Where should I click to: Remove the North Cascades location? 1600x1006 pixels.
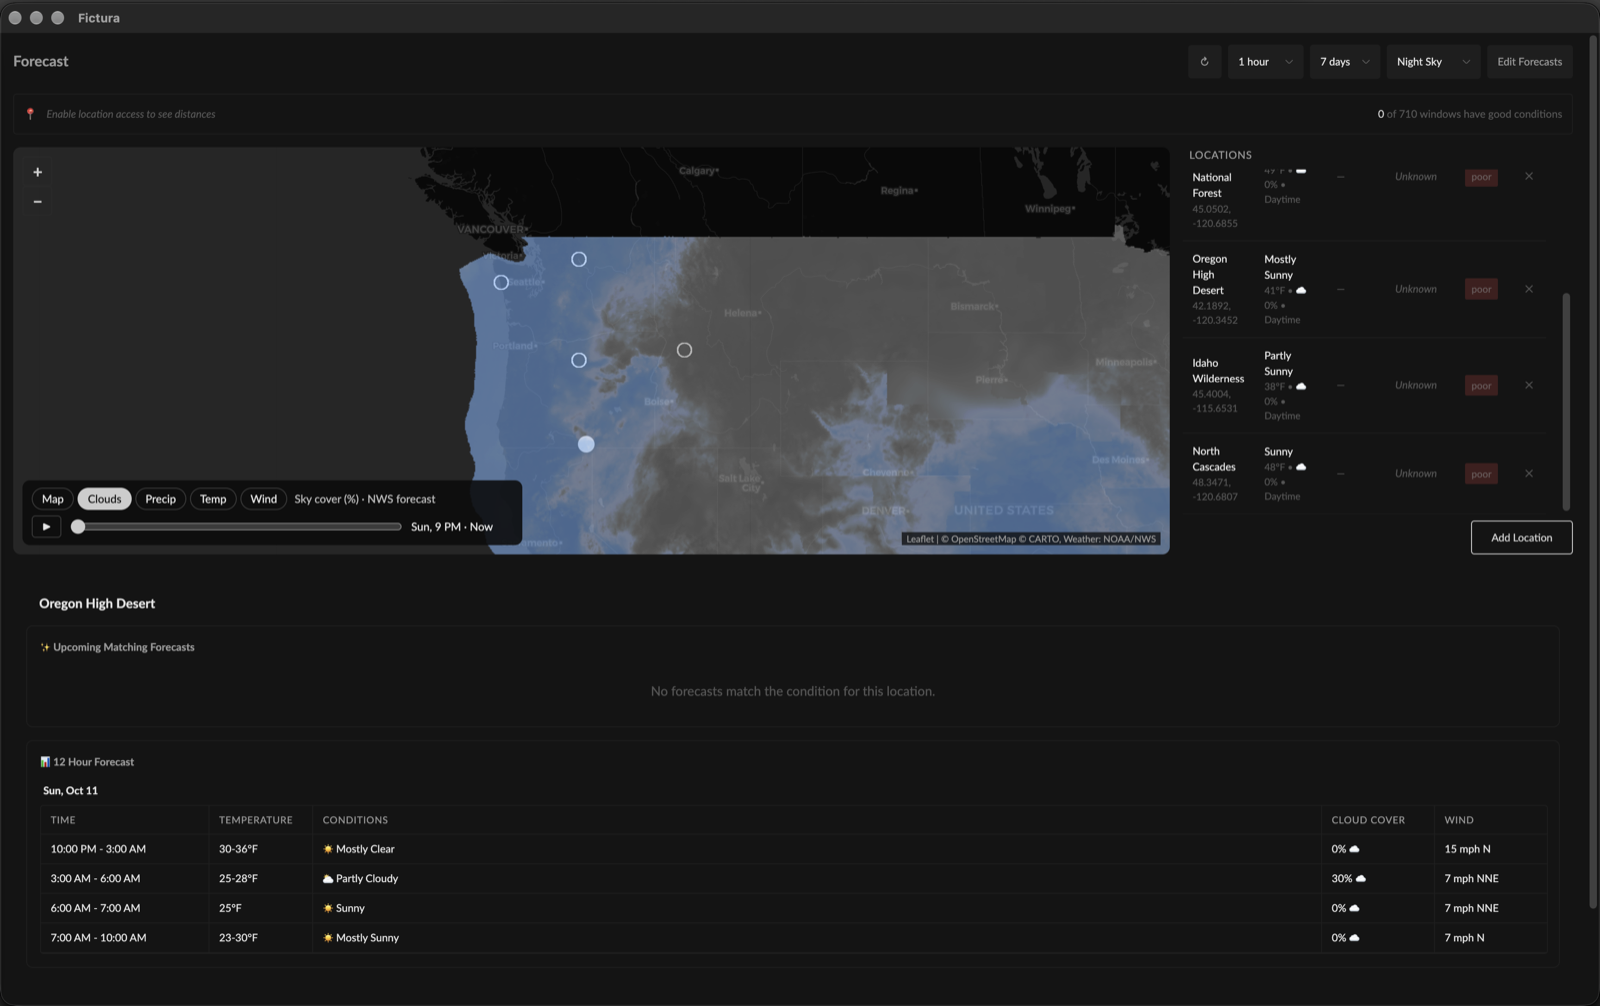pos(1528,473)
